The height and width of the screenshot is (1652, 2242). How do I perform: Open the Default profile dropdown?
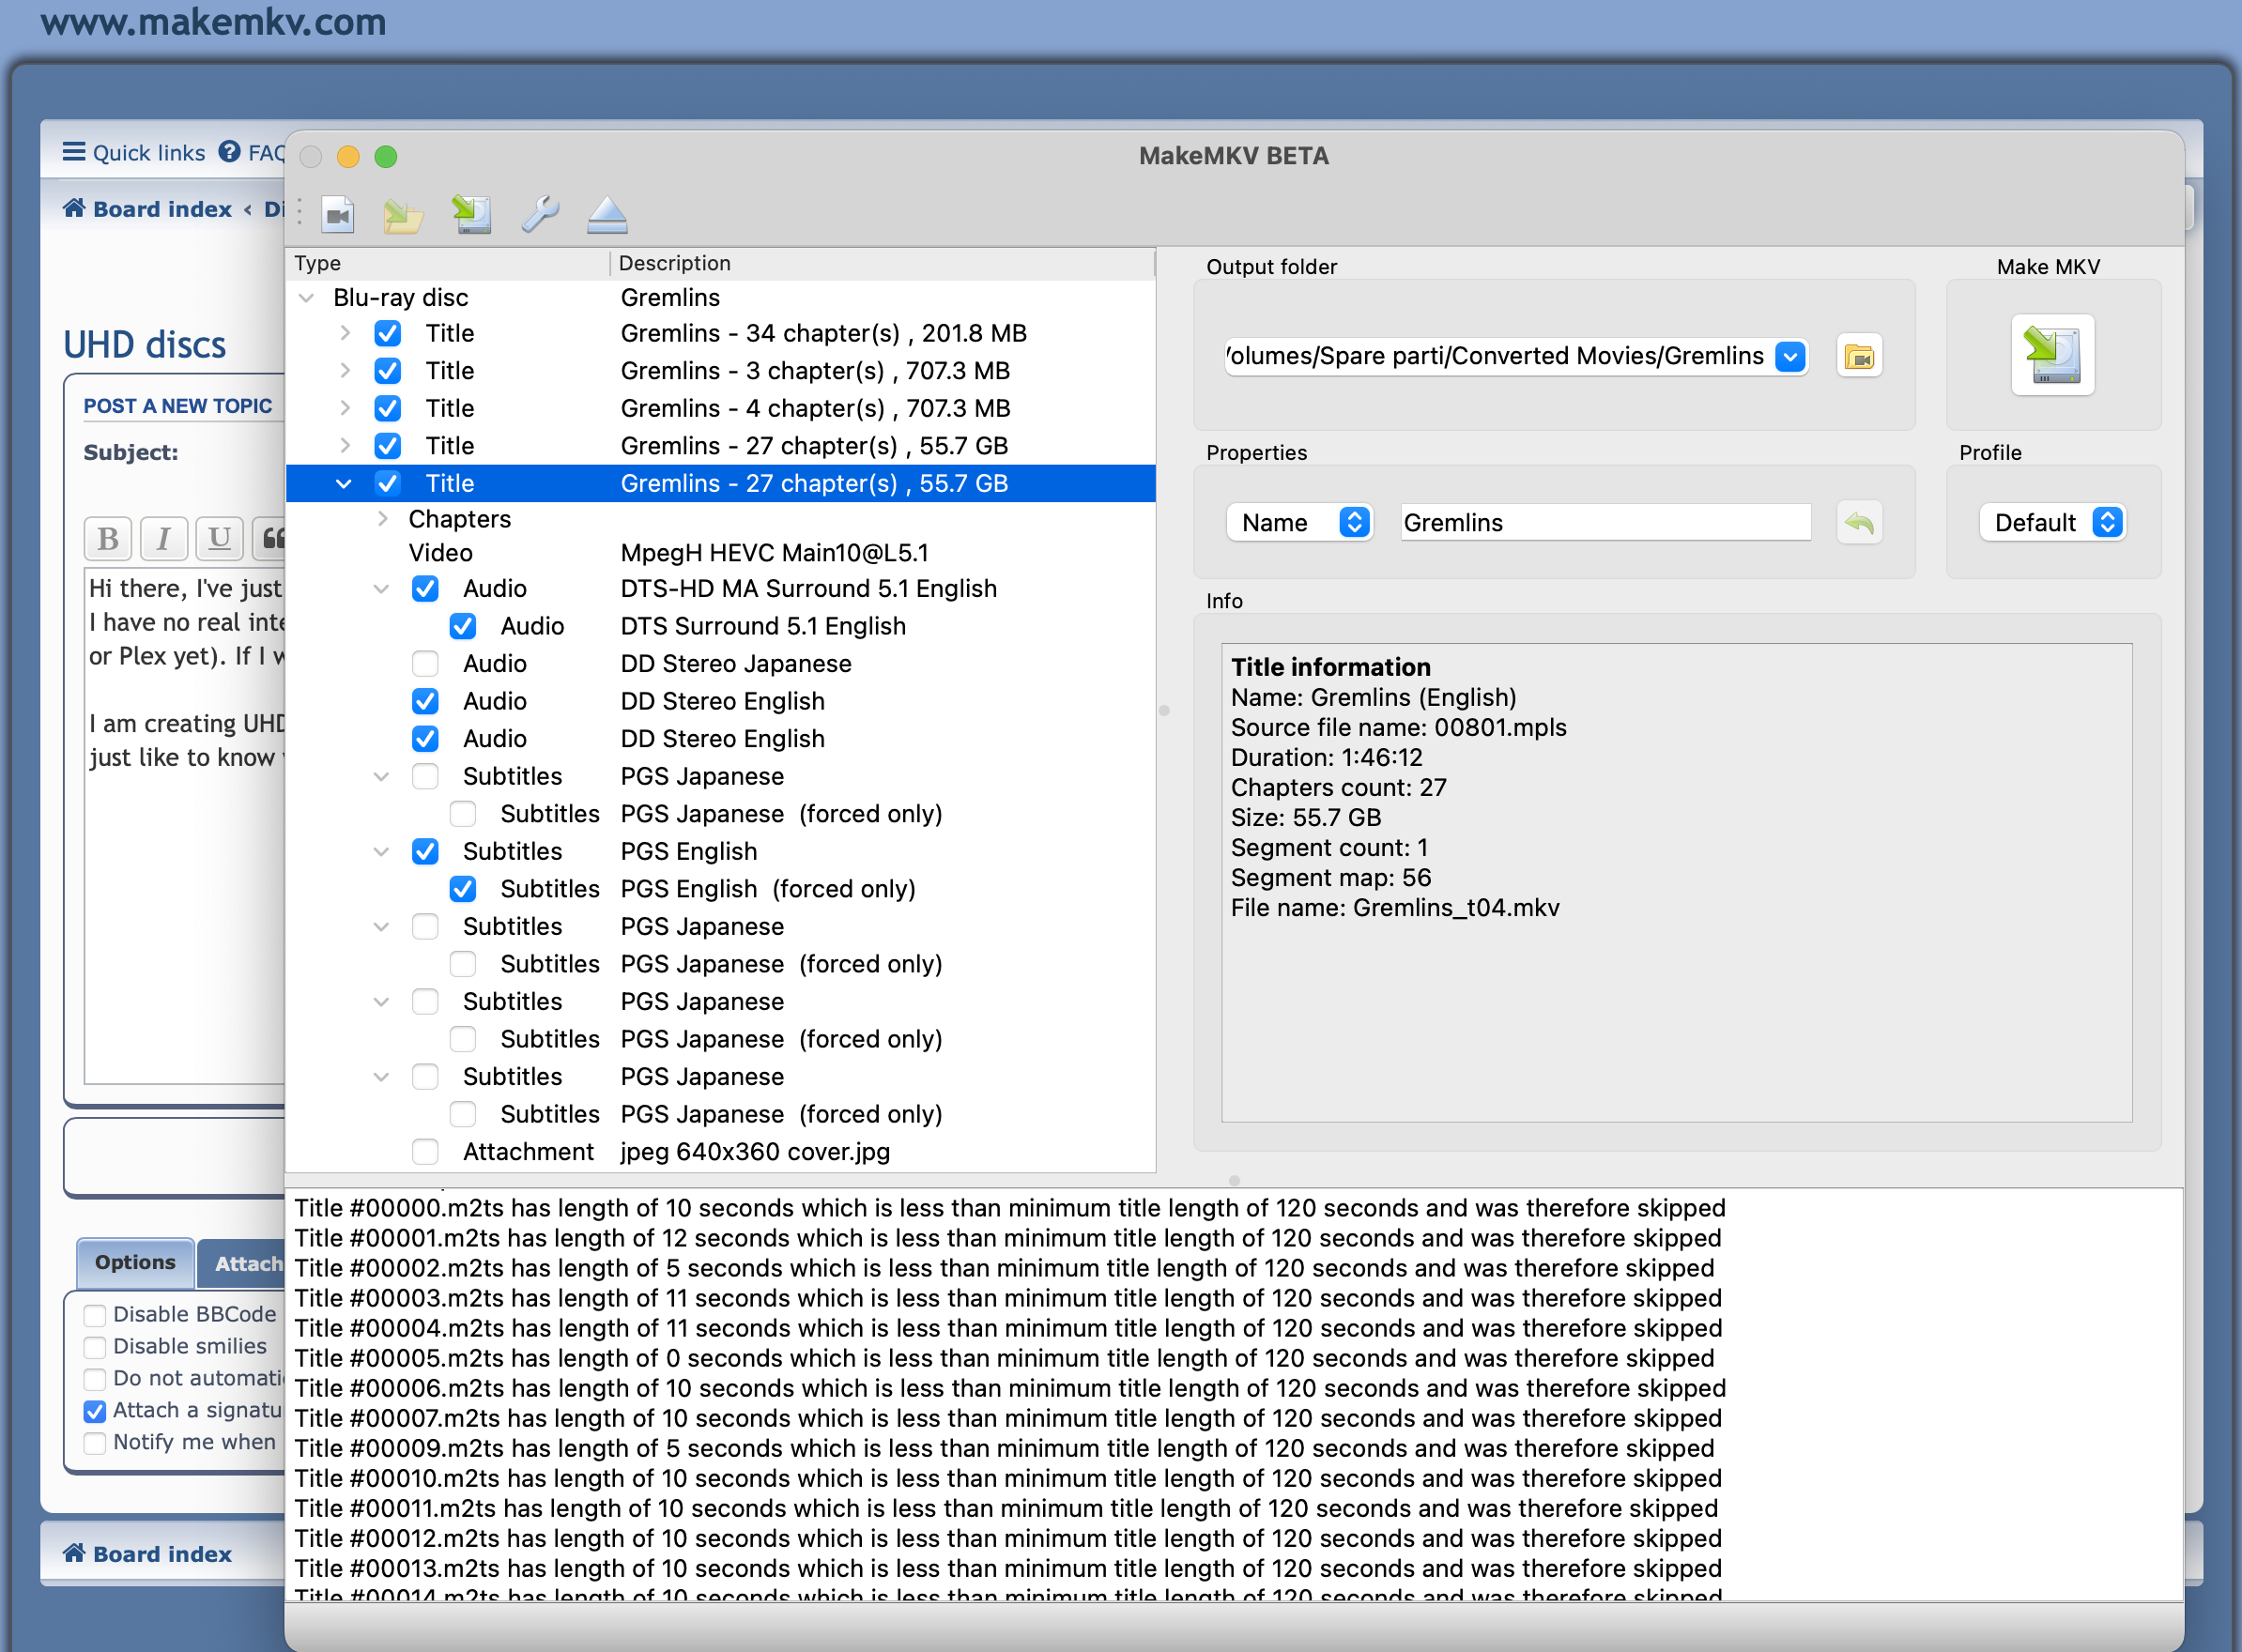coord(2053,522)
